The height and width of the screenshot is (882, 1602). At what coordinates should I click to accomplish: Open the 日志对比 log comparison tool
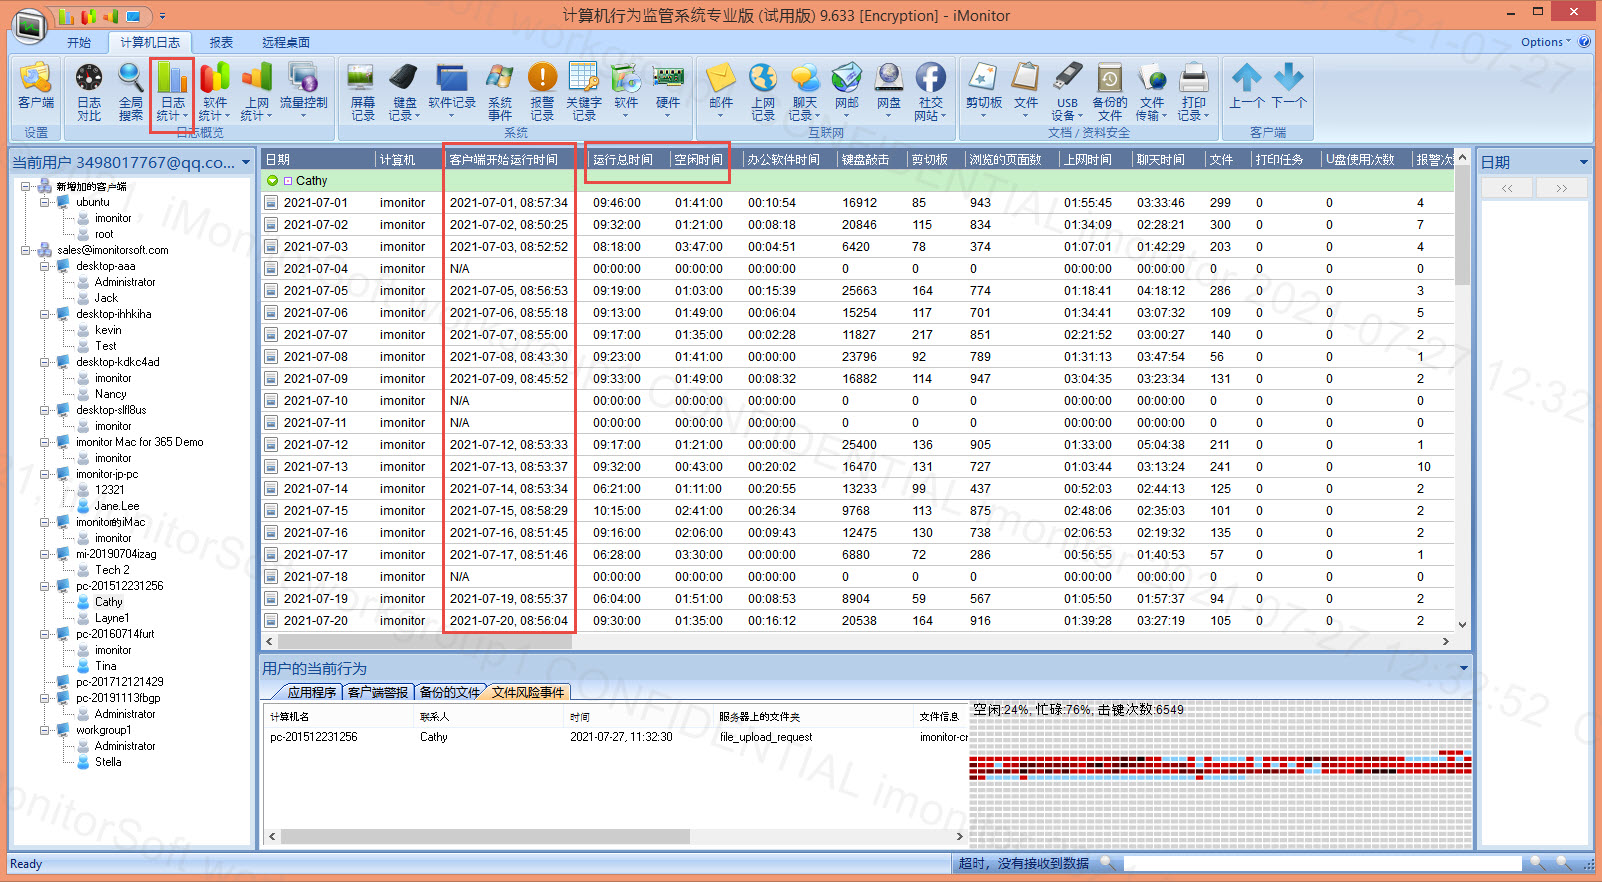click(89, 92)
